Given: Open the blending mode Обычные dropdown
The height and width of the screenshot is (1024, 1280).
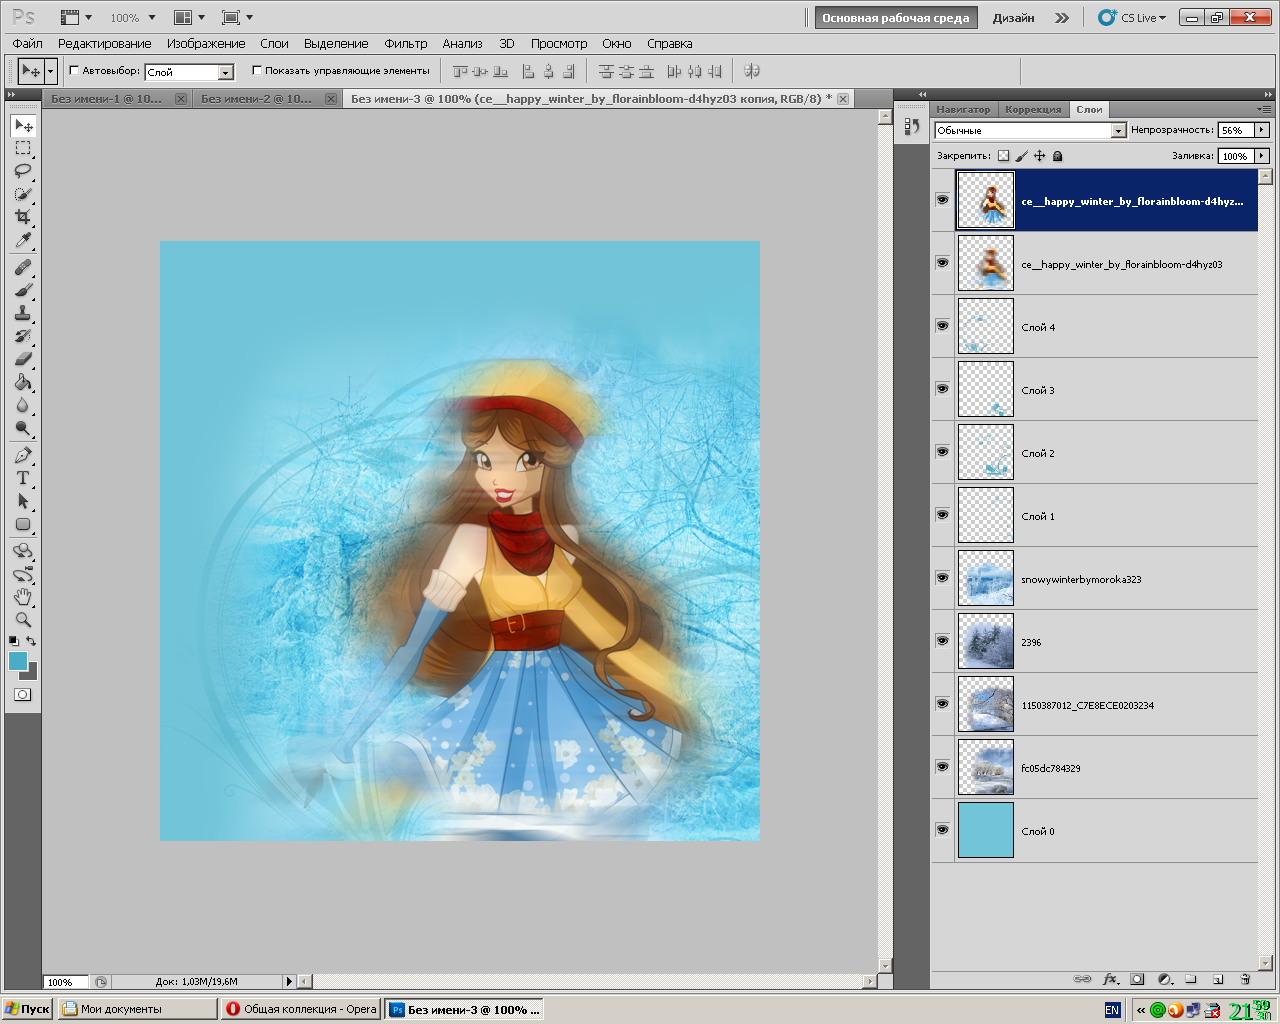Looking at the screenshot, I should tap(1118, 131).
